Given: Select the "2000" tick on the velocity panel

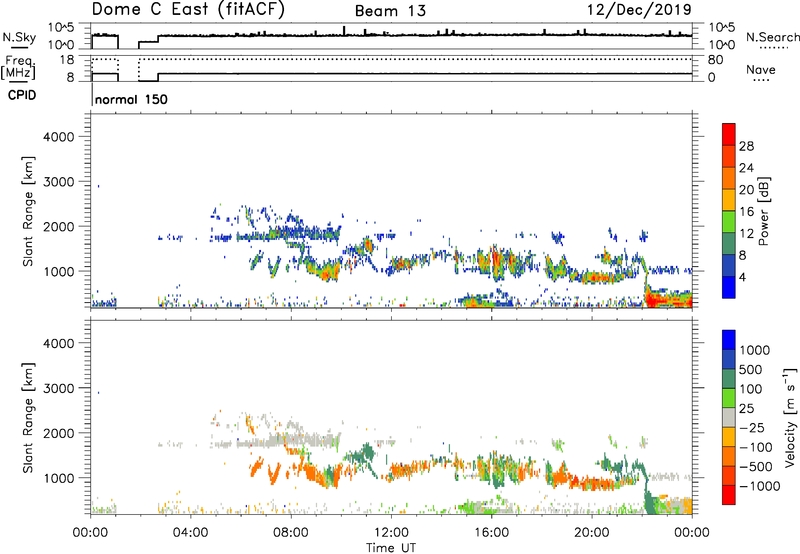Looking at the screenshot, I should [x=58, y=433].
